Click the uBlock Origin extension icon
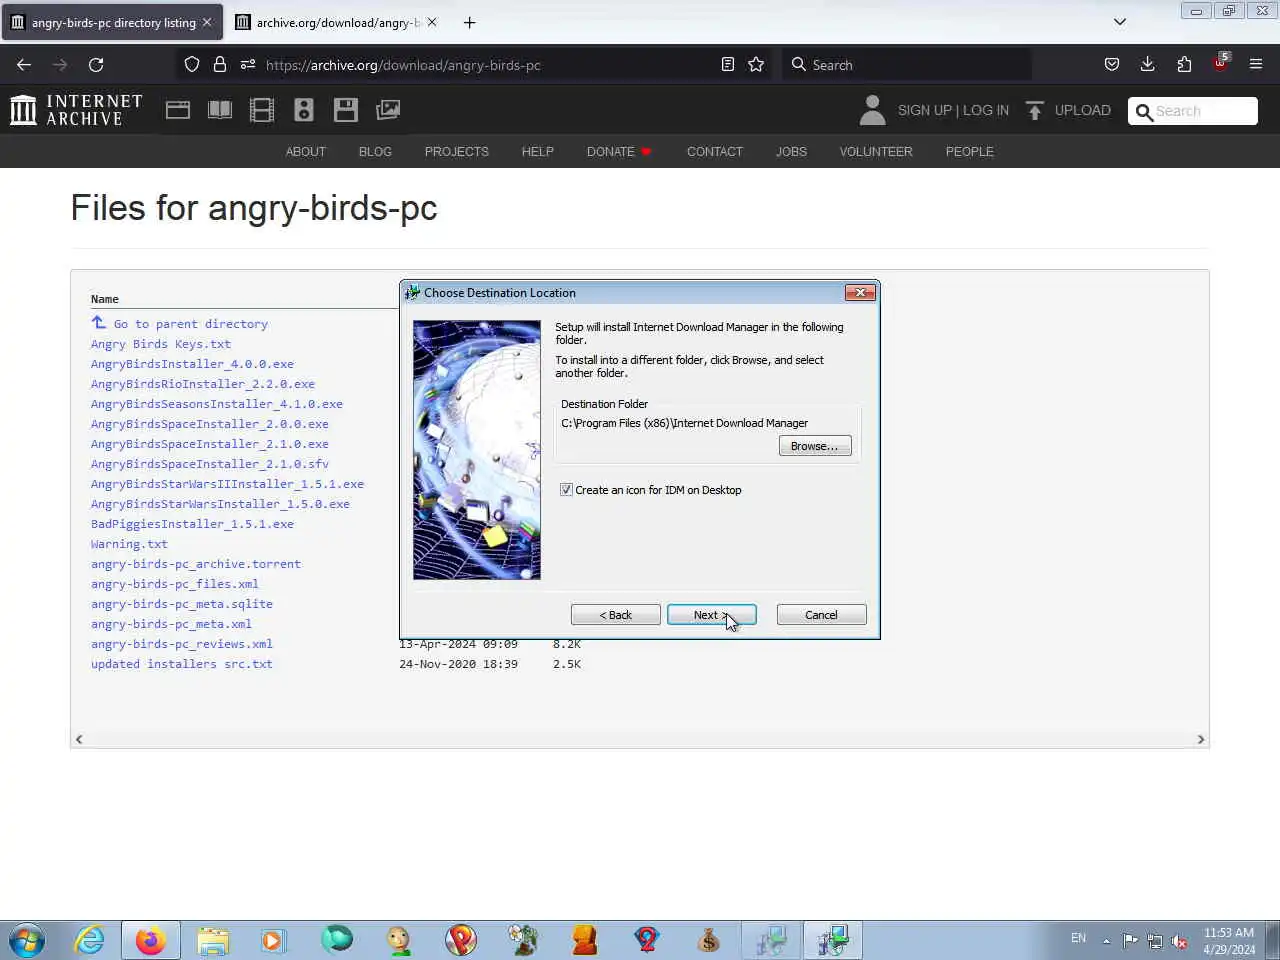This screenshot has width=1280, height=960. click(1220, 63)
